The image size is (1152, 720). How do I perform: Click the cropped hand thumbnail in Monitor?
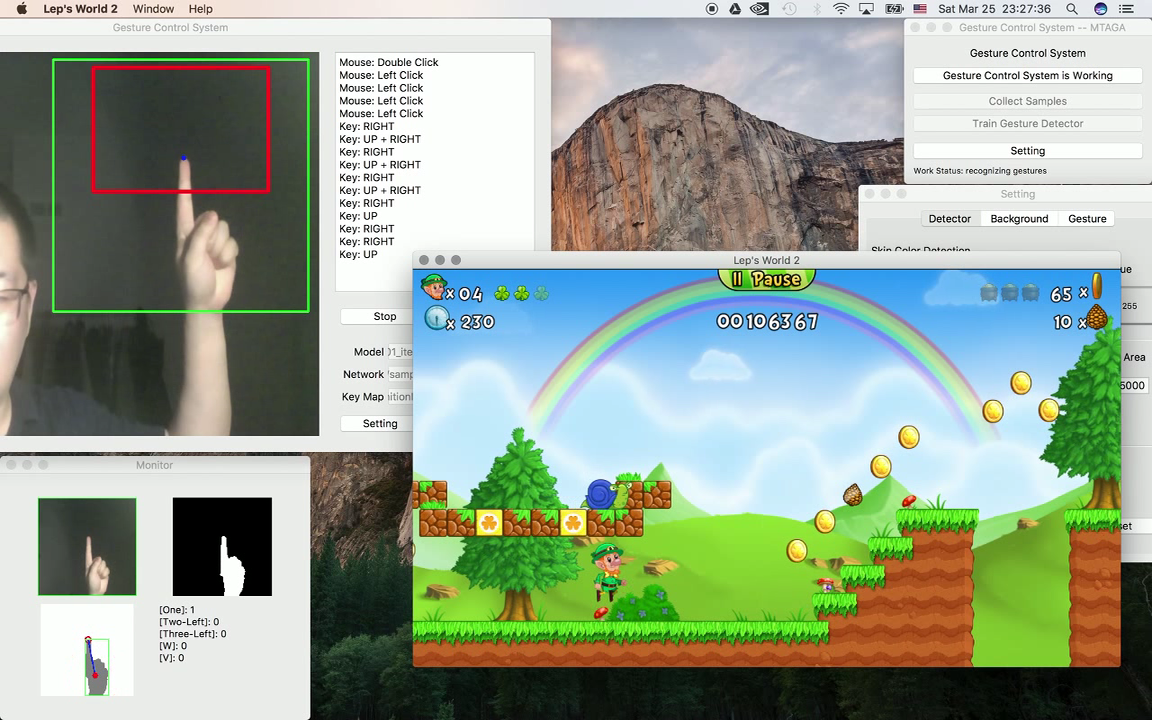point(87,547)
